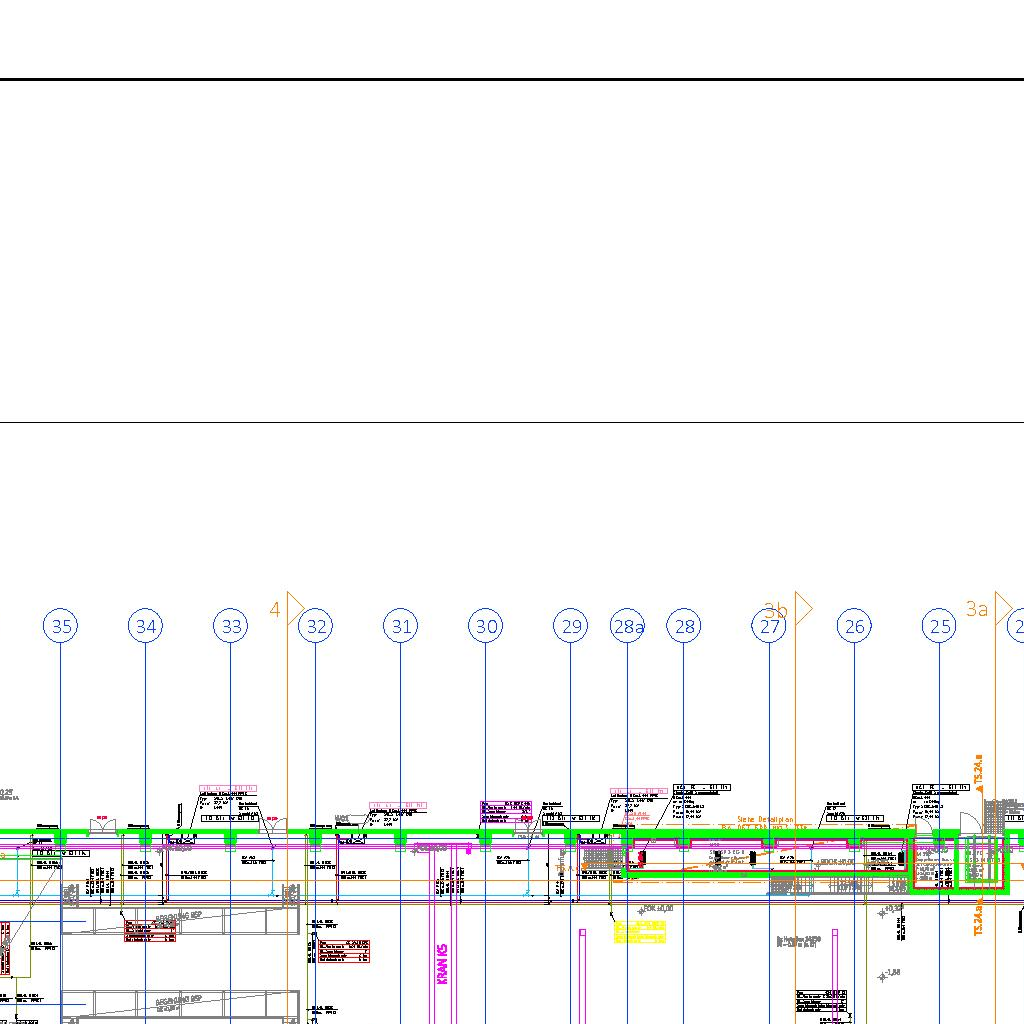Click orange section marker 3a

(x=988, y=609)
